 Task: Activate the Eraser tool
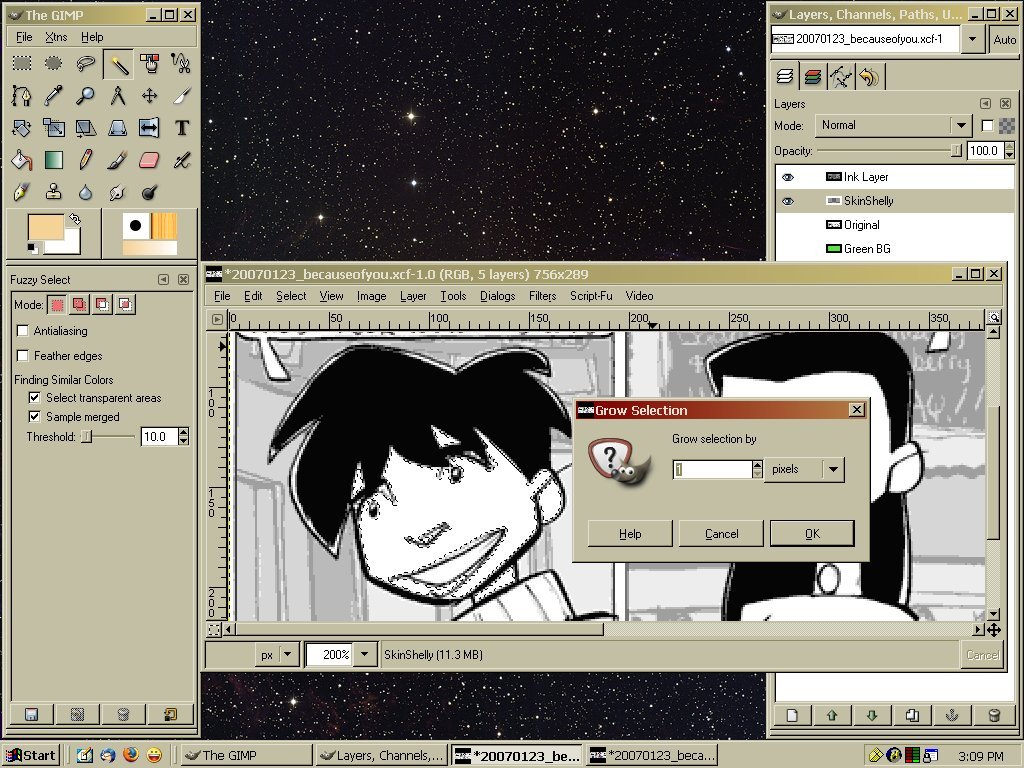[x=150, y=159]
